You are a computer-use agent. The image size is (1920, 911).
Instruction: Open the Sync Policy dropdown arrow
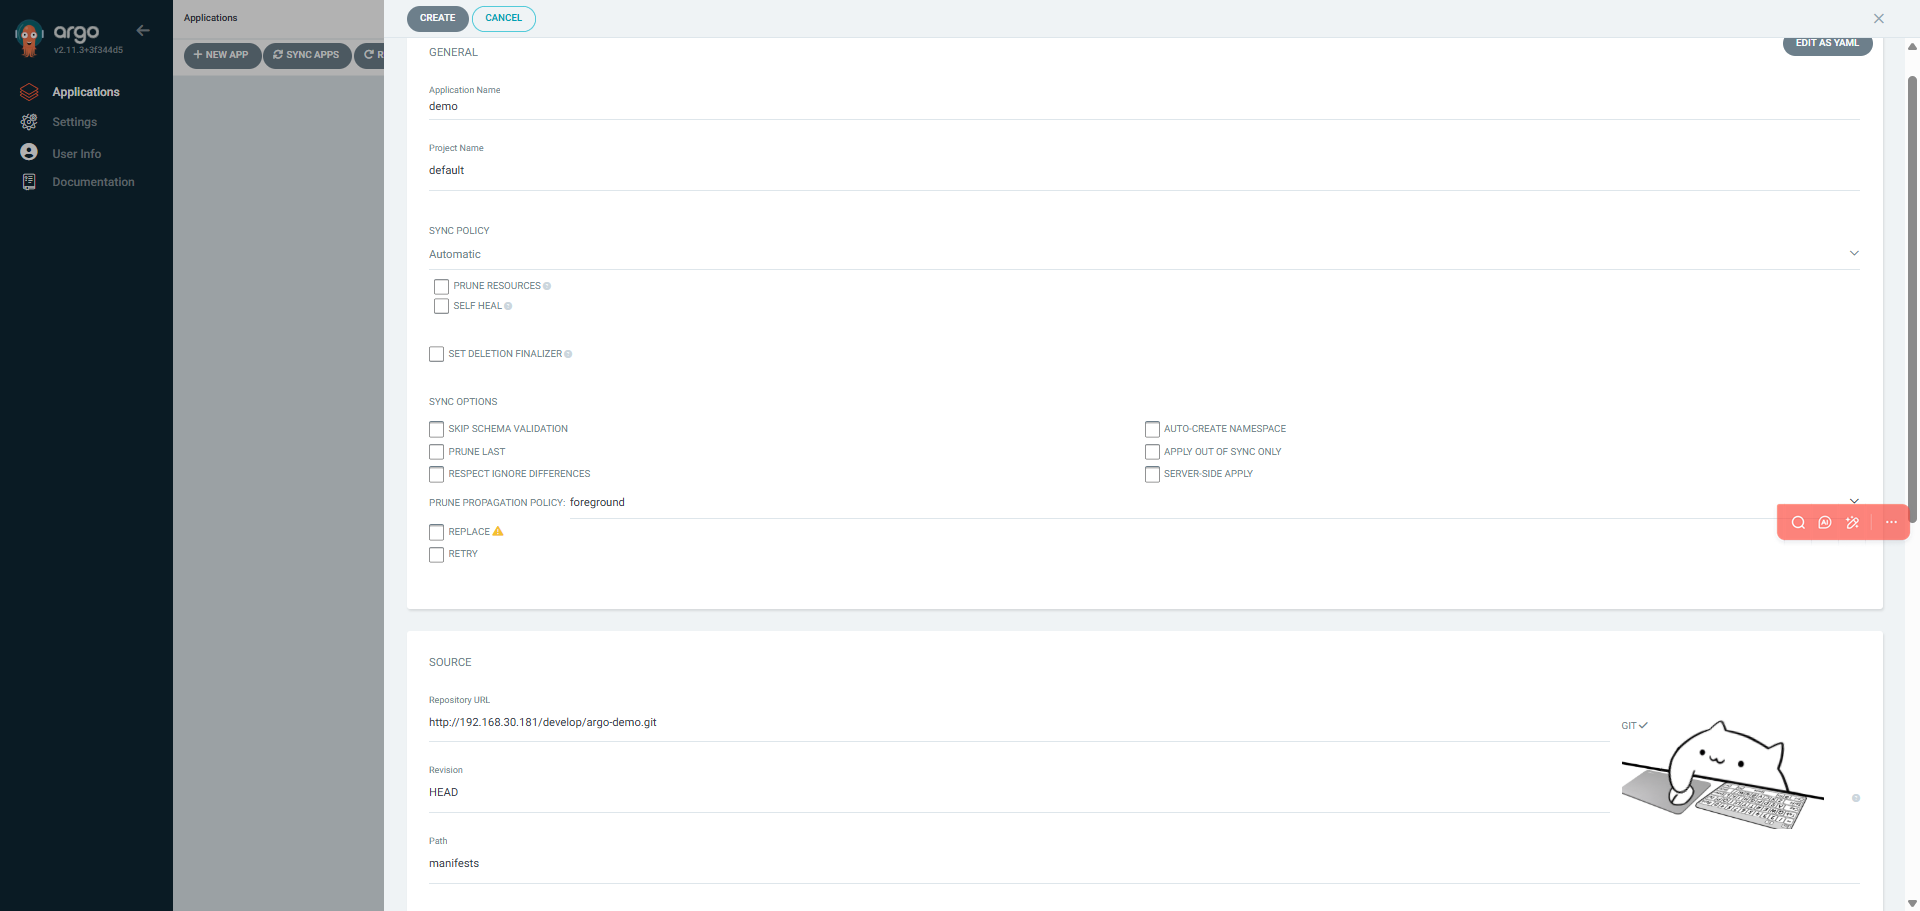pos(1854,253)
